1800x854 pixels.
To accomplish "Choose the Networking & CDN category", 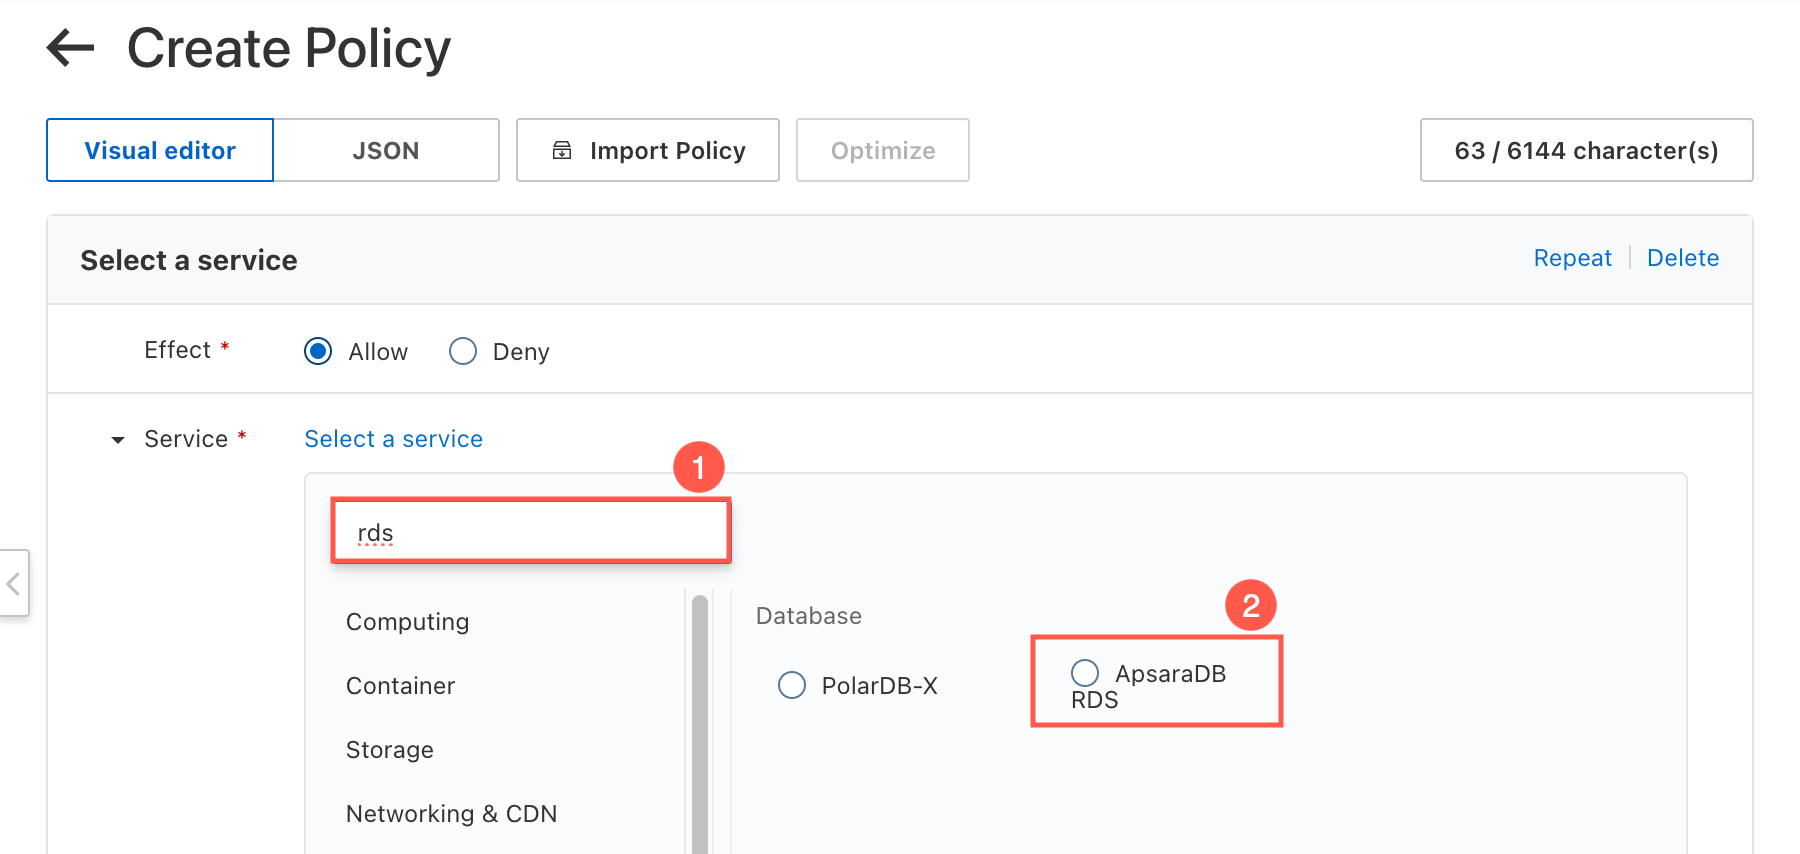I will coord(452,814).
